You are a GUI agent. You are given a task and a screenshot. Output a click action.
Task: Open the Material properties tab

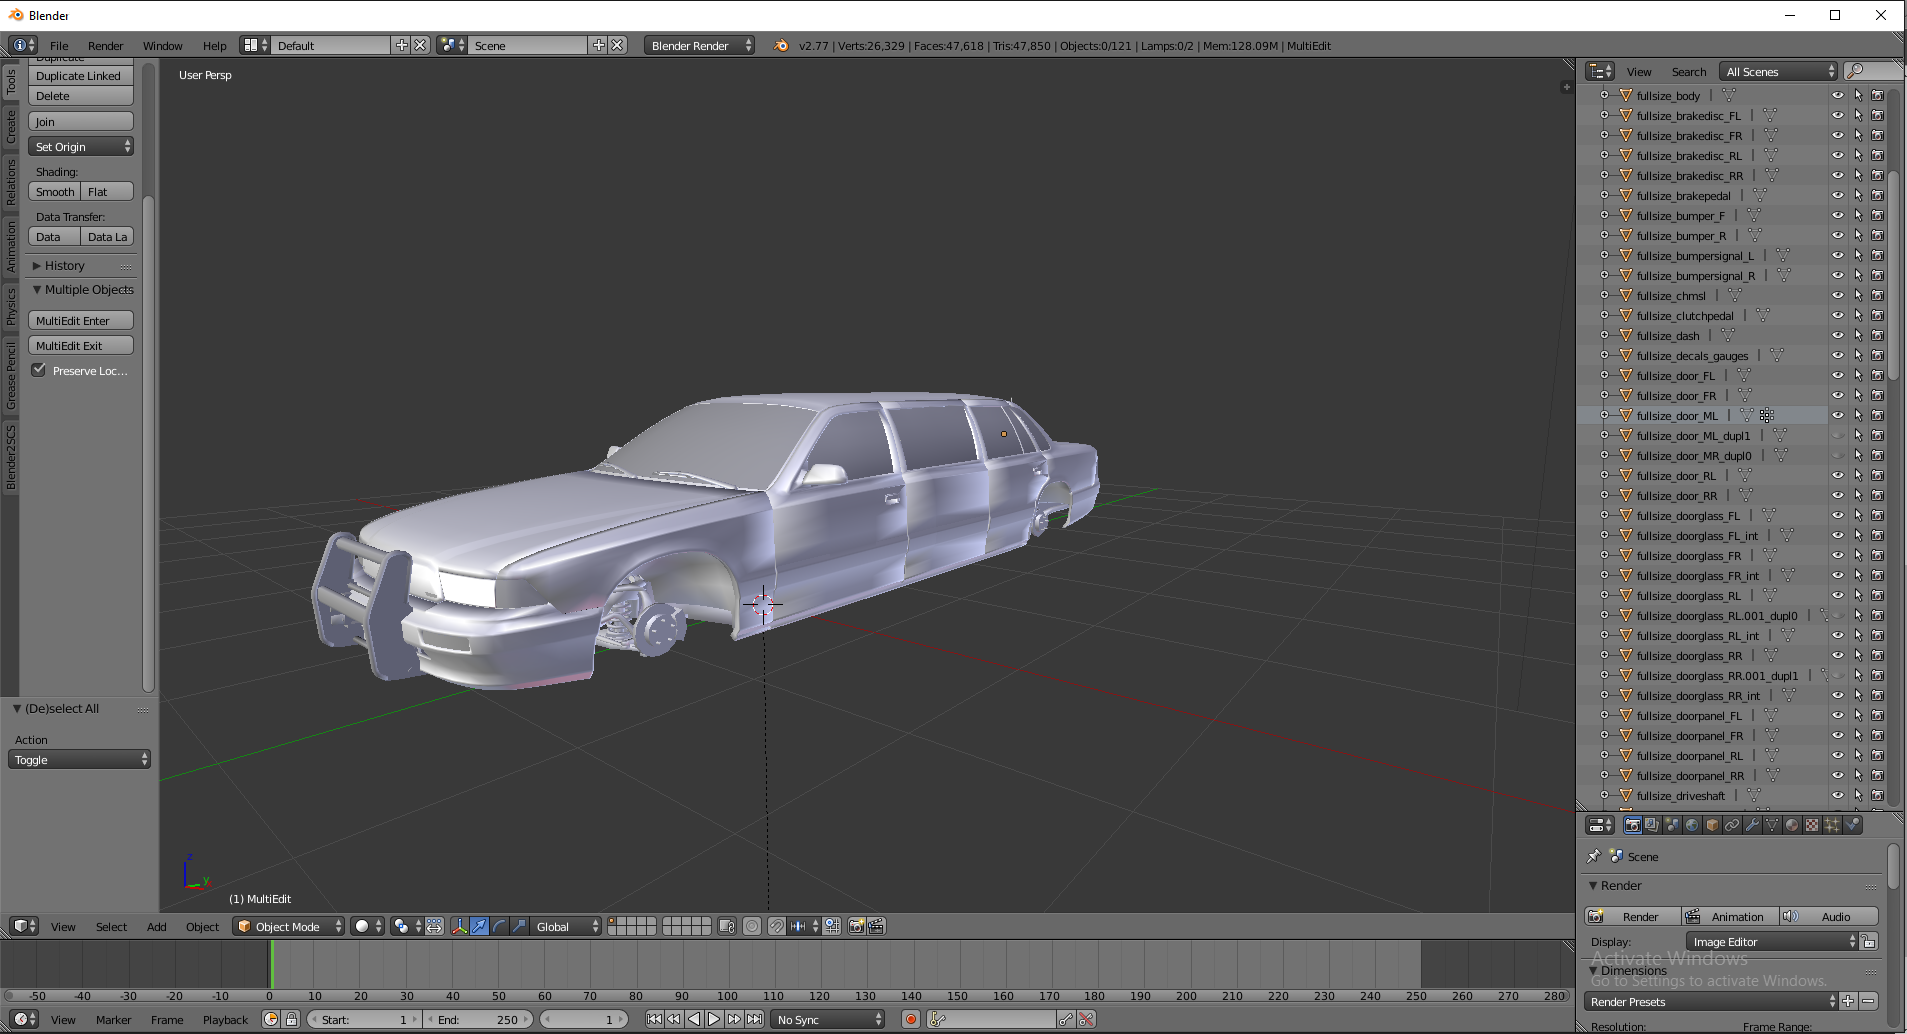pos(1792,825)
